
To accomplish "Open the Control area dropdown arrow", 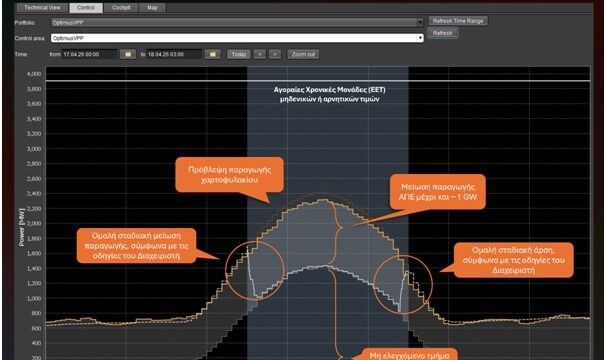I will [420, 38].
